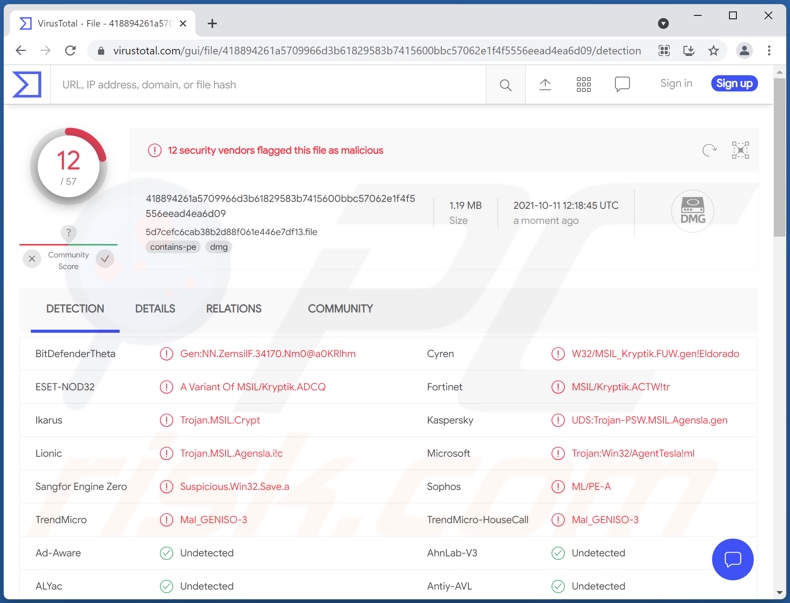Open the RELATIONS tab
This screenshot has width=790, height=603.
pyautogui.click(x=234, y=309)
